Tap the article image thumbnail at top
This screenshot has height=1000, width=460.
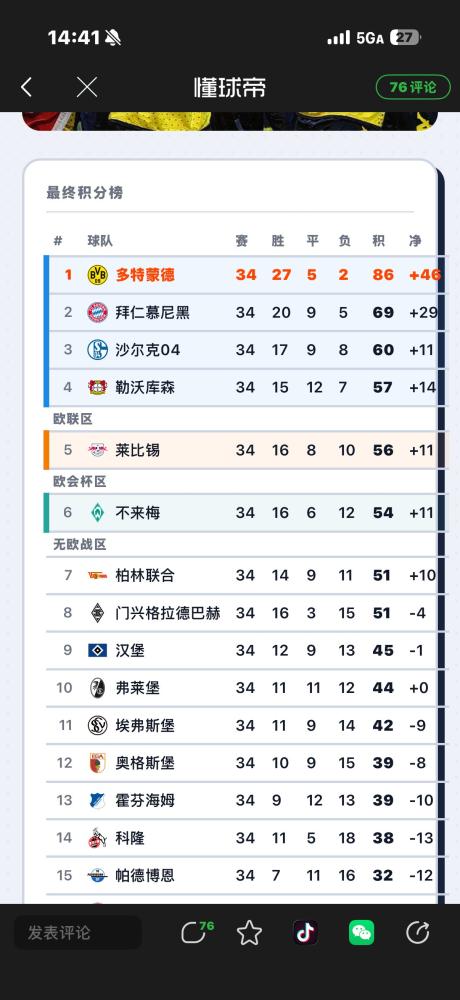tap(230, 121)
